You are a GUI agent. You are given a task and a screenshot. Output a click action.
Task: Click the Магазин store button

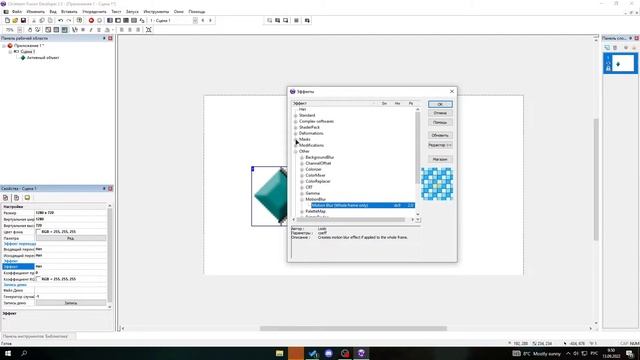[440, 159]
